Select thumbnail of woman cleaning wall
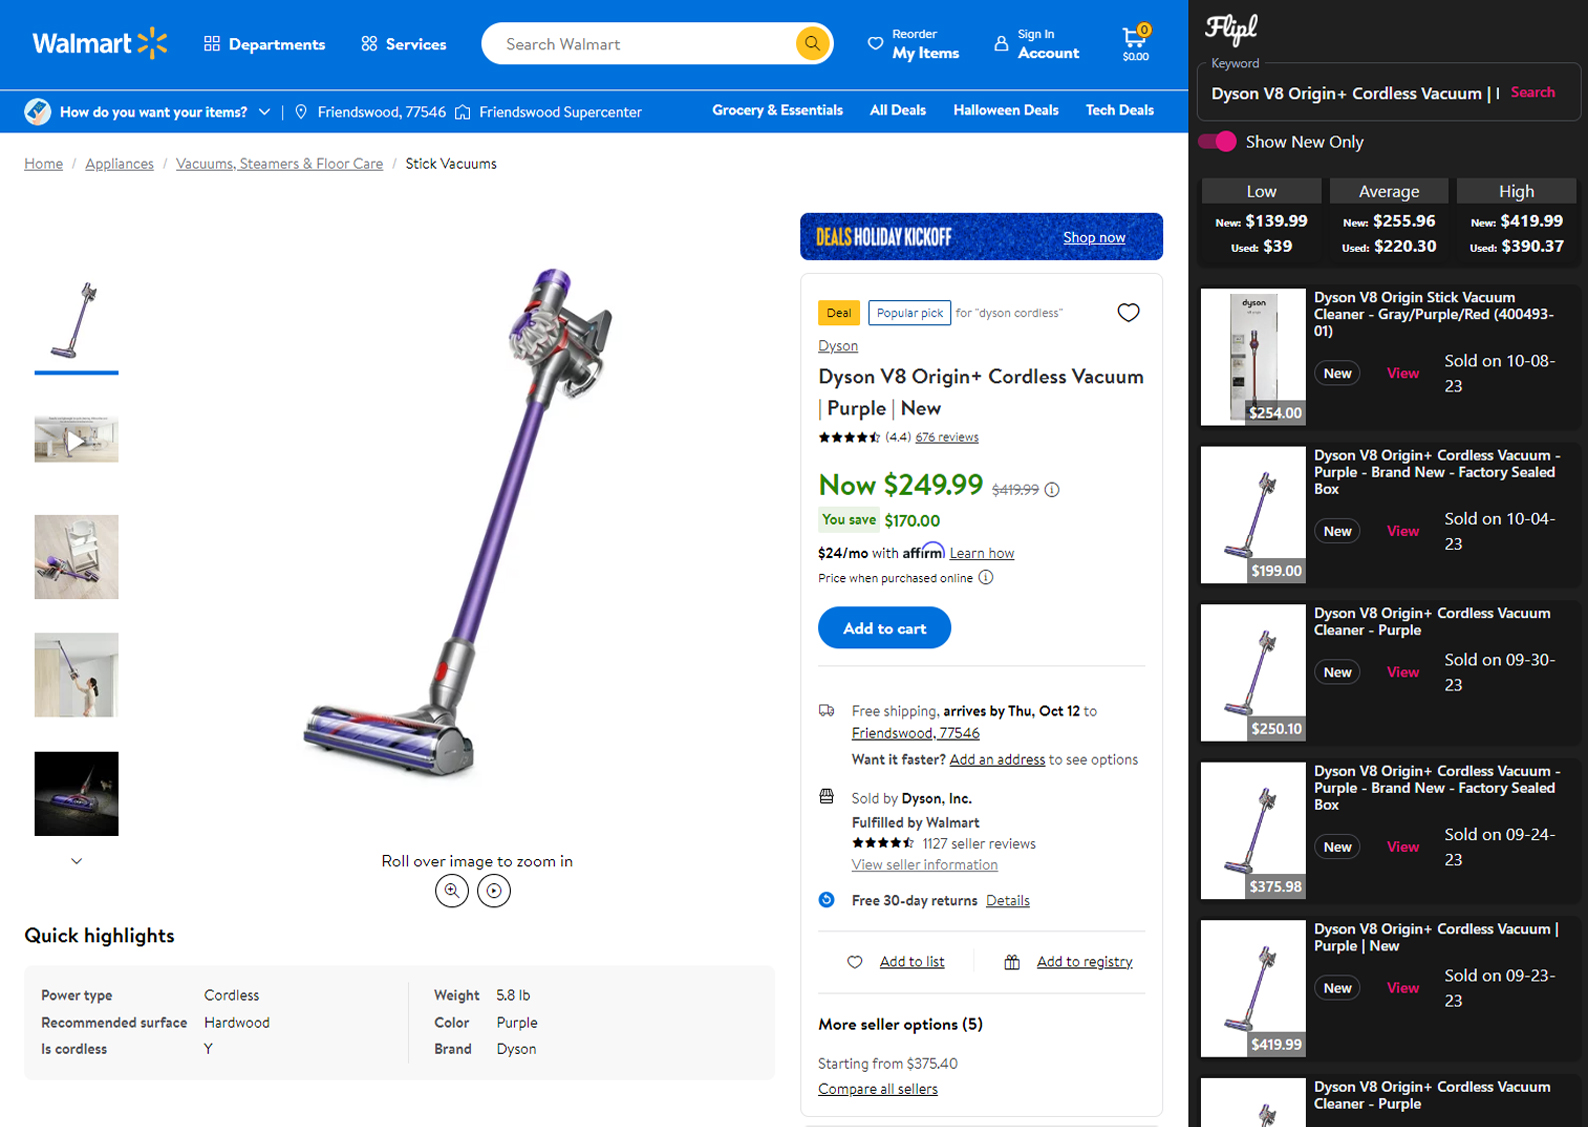The height and width of the screenshot is (1127, 1588). pos(76,675)
